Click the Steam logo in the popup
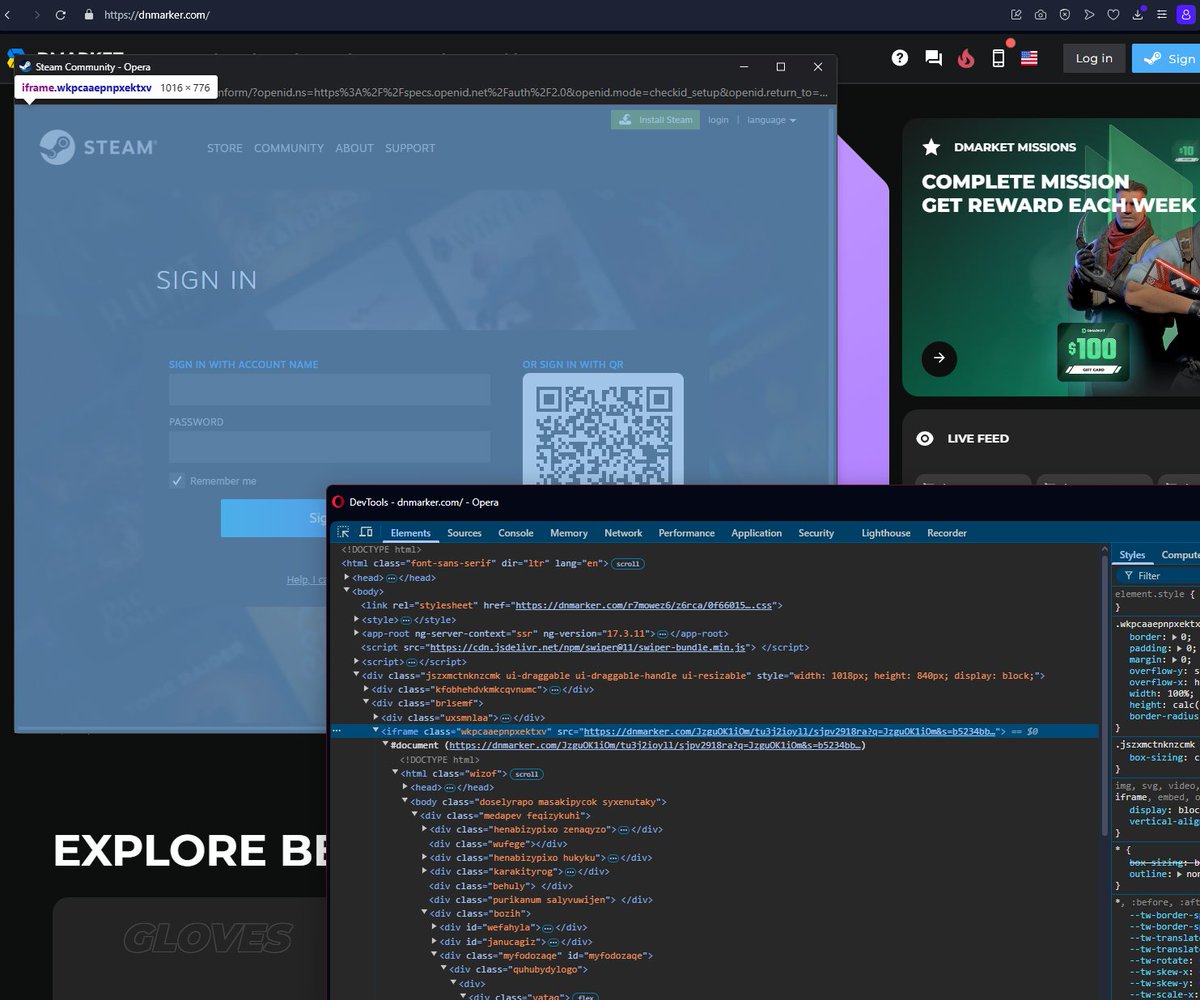 (x=97, y=148)
